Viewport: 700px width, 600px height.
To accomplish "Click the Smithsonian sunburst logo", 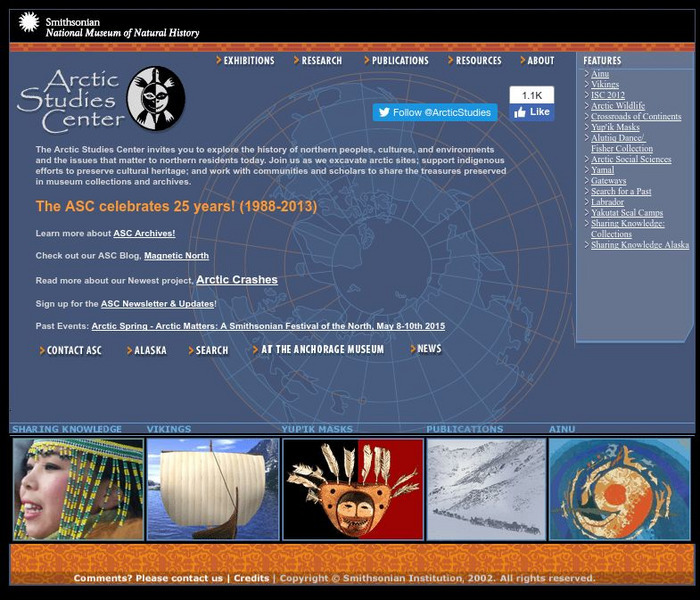I will click(x=29, y=22).
